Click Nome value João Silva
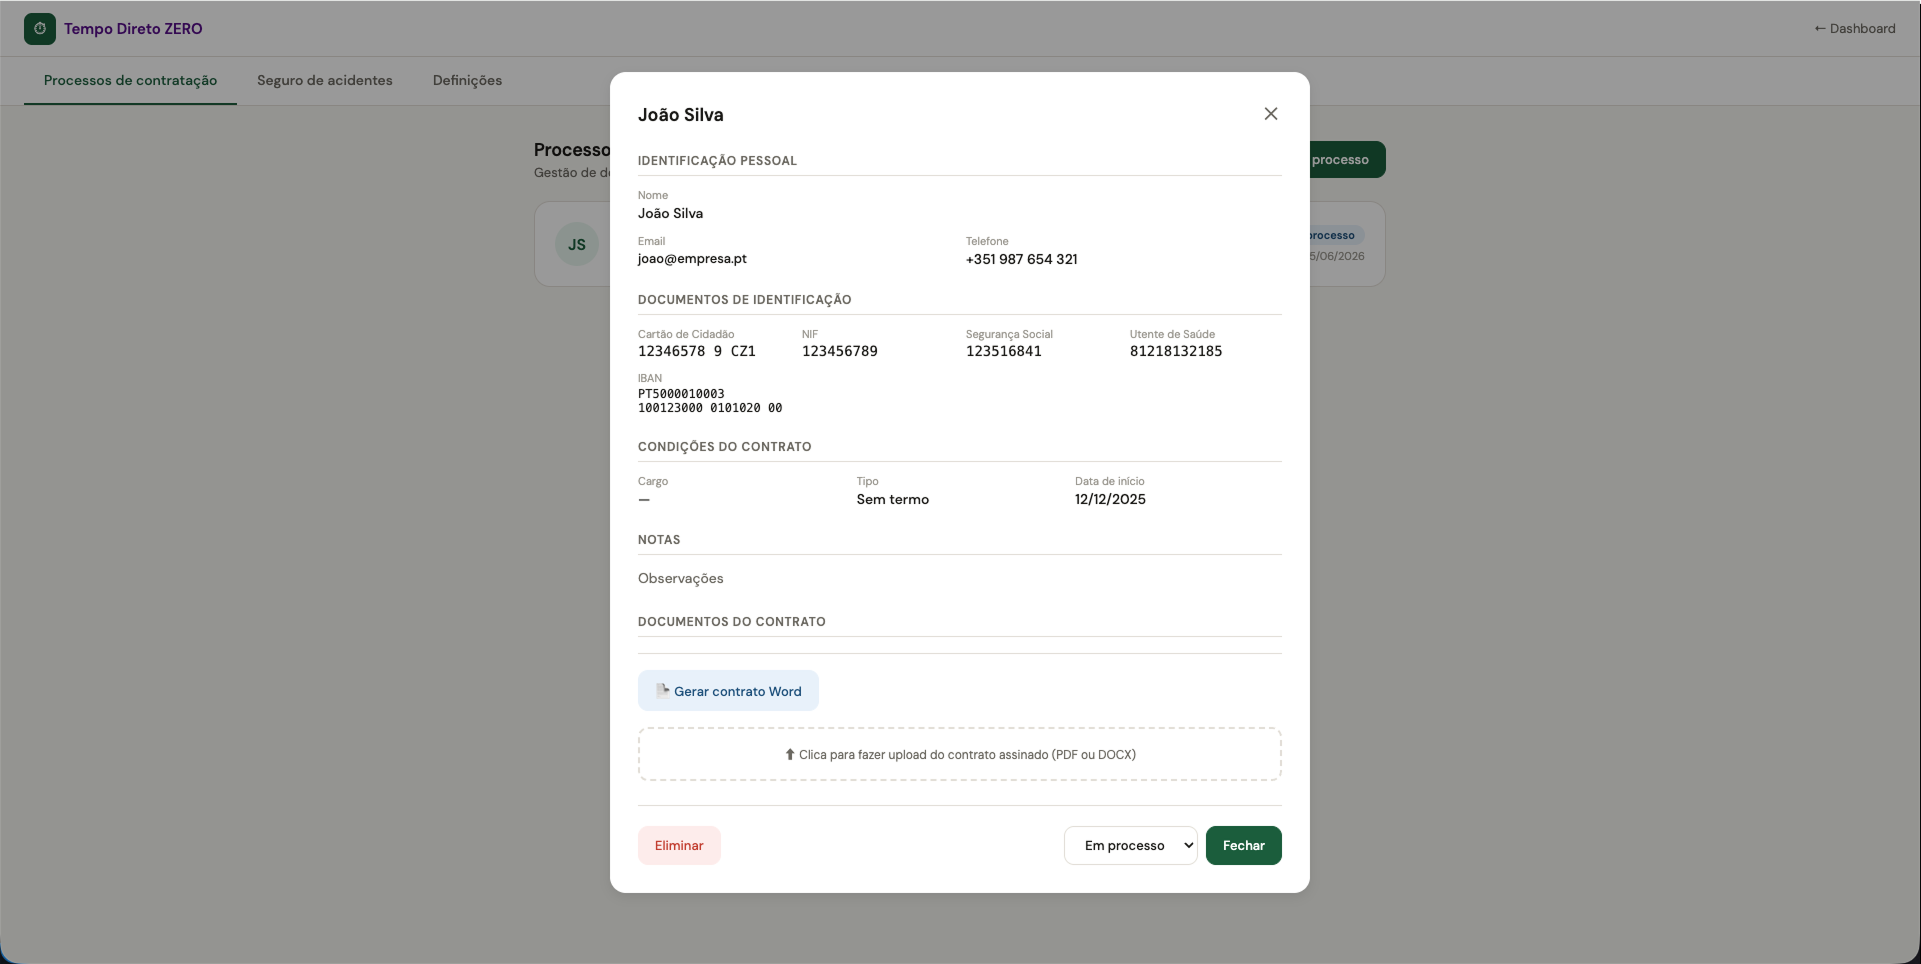This screenshot has height=964, width=1921. [671, 213]
